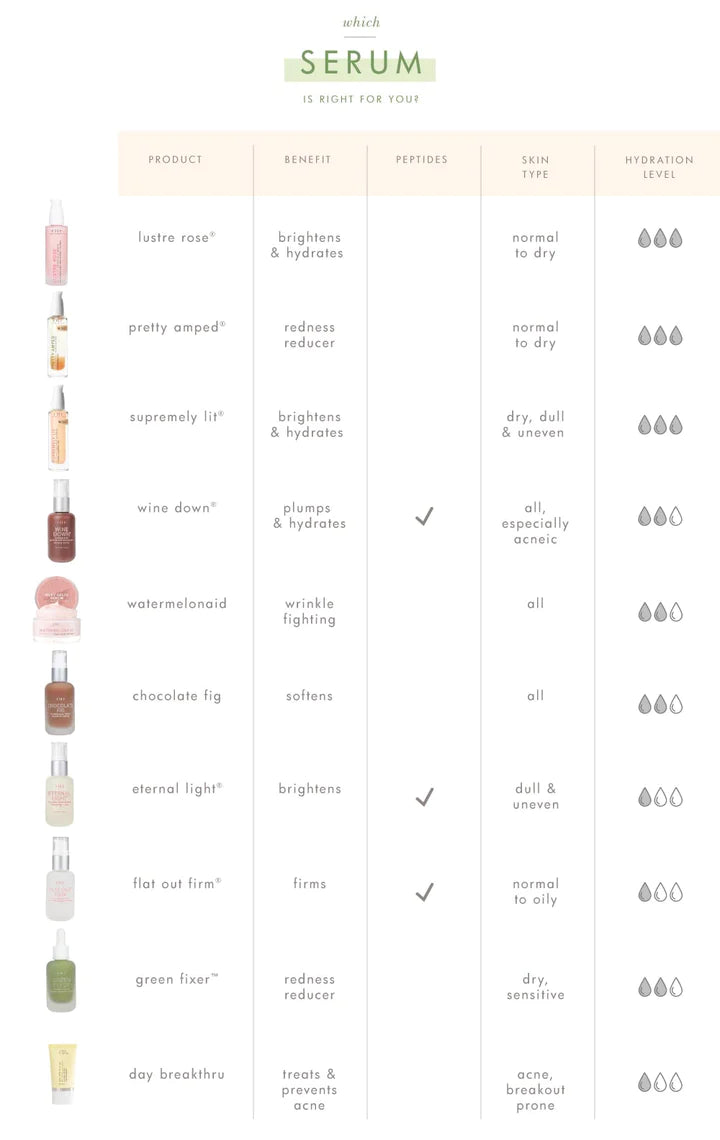Viewport: 720px width, 1140px height.
Task: Click the pretty amped hydration droplets icon
Action: (660, 336)
